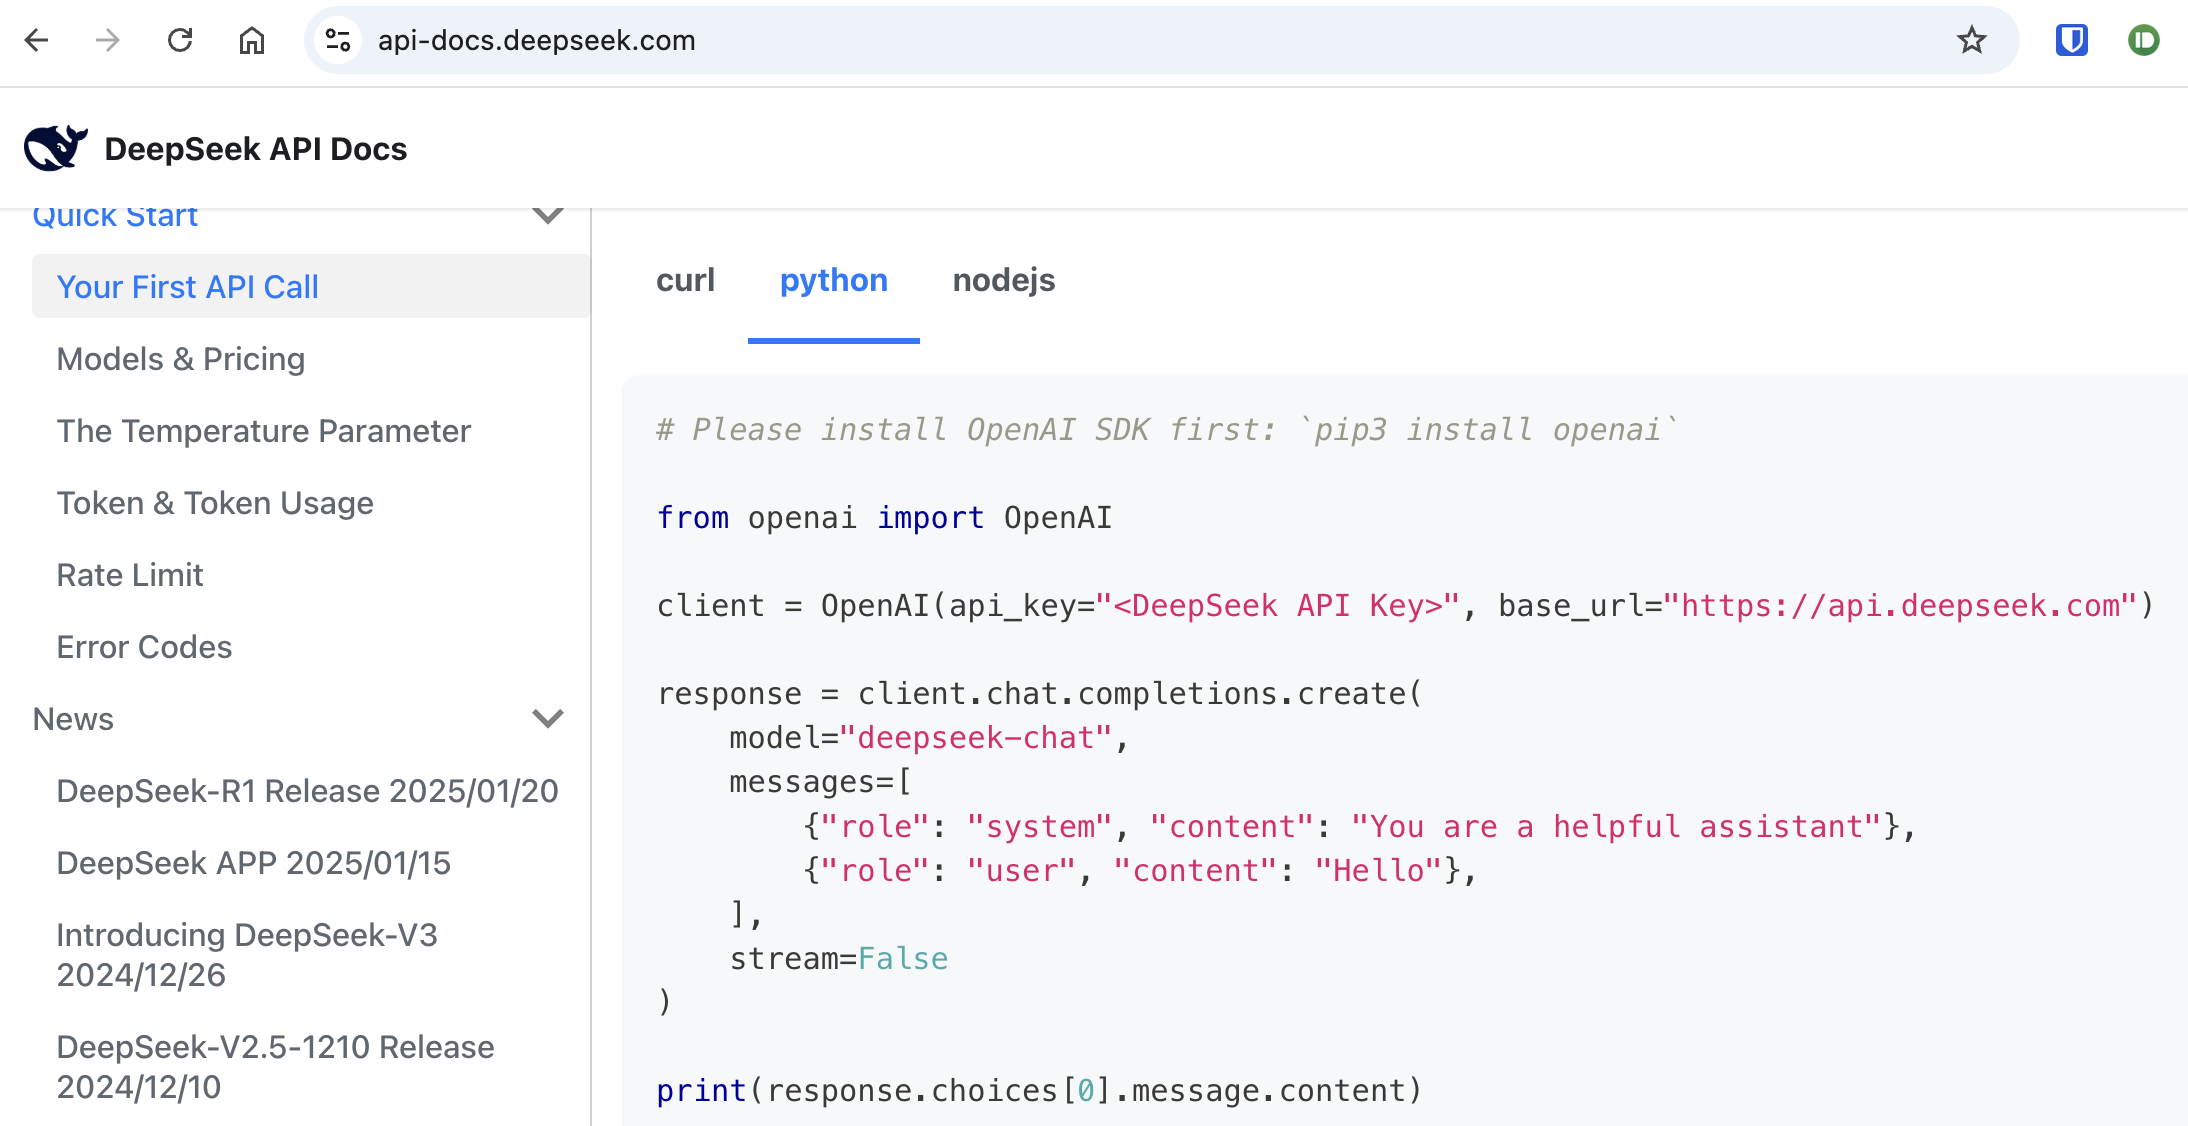Open Error Codes page
The width and height of the screenshot is (2188, 1126).
pyautogui.click(x=145, y=647)
